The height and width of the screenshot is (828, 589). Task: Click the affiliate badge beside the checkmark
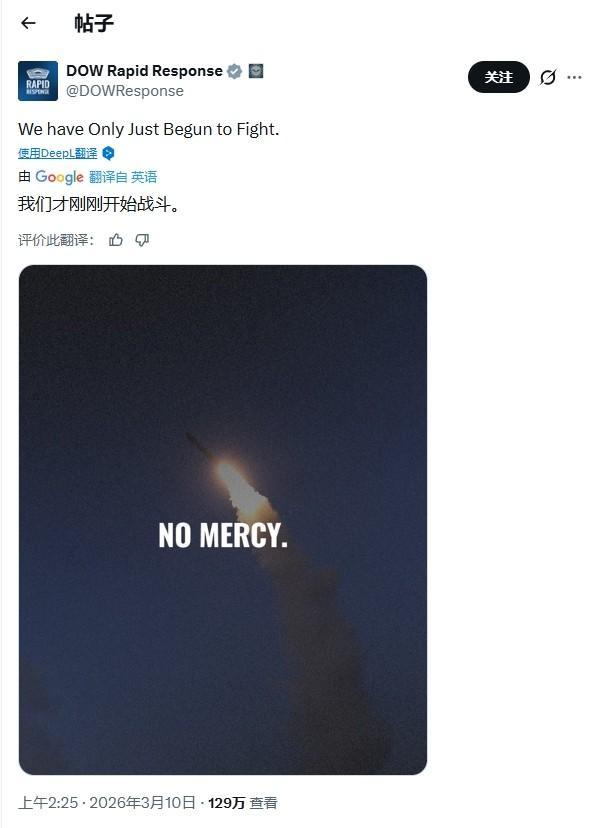tap(255, 71)
